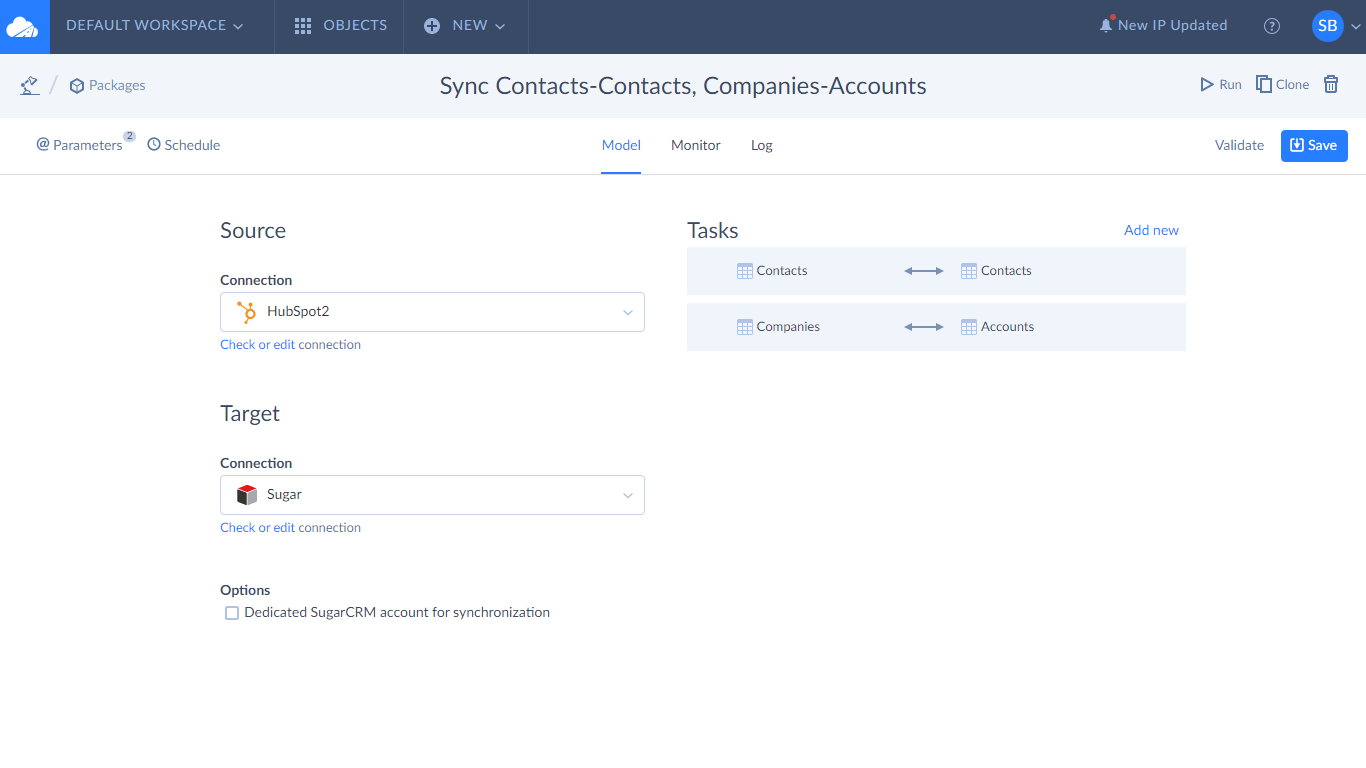Image resolution: width=1366 pixels, height=768 pixels.
Task: Click Add new task link
Action: [x=1151, y=230]
